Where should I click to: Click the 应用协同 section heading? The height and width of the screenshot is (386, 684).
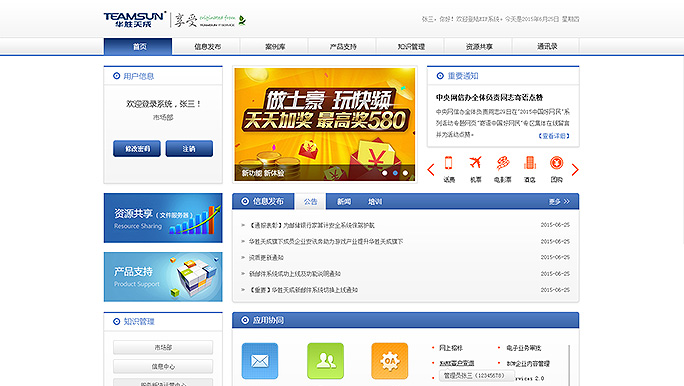coord(268,320)
